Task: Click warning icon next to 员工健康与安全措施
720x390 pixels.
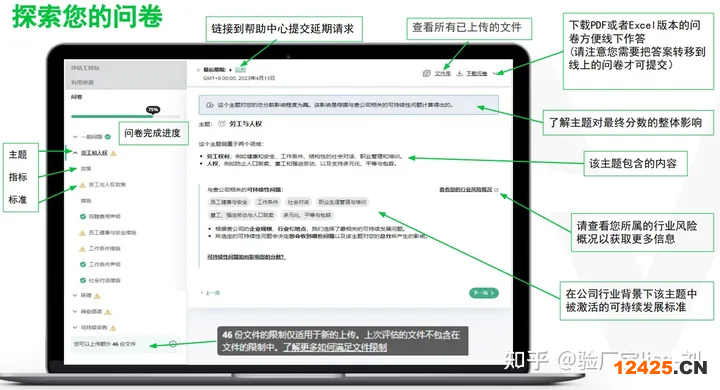Action: click(x=83, y=233)
